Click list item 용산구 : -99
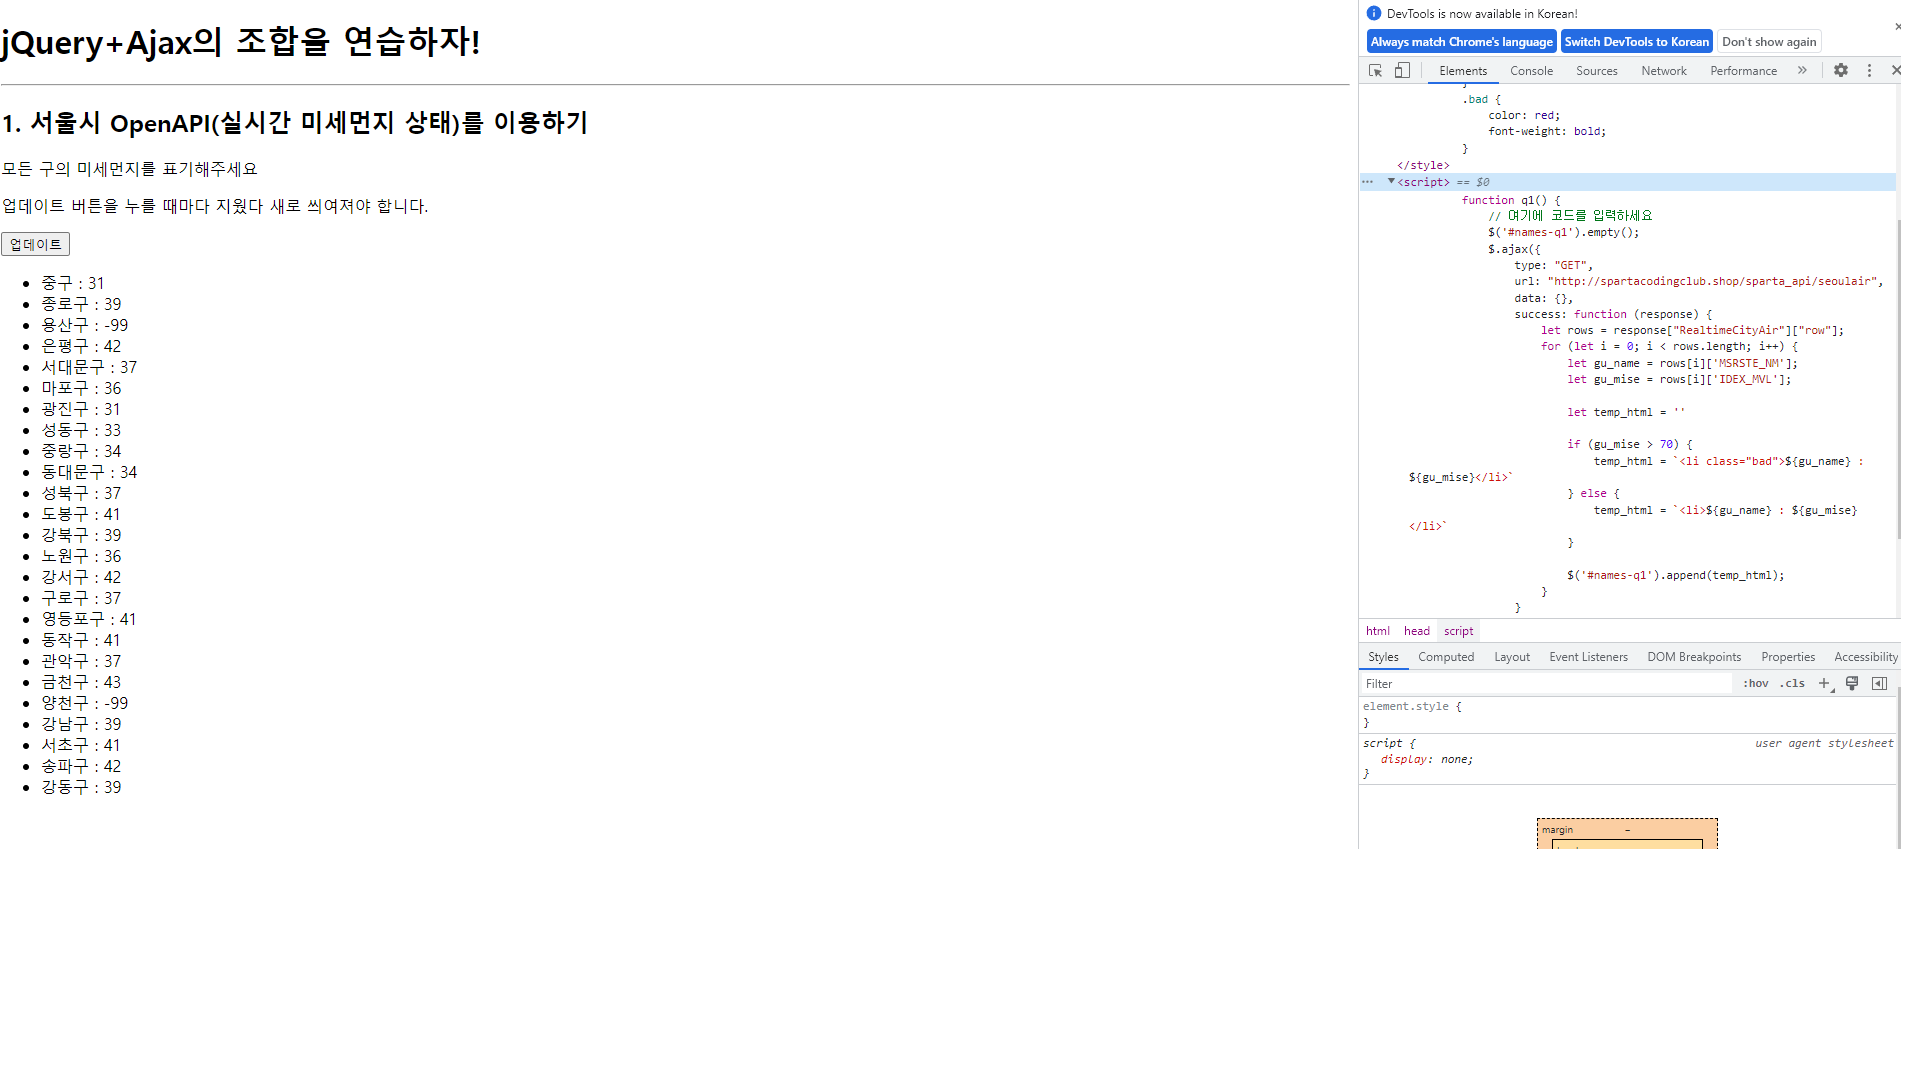Screen dimensions: 1920x1080 click(x=85, y=325)
